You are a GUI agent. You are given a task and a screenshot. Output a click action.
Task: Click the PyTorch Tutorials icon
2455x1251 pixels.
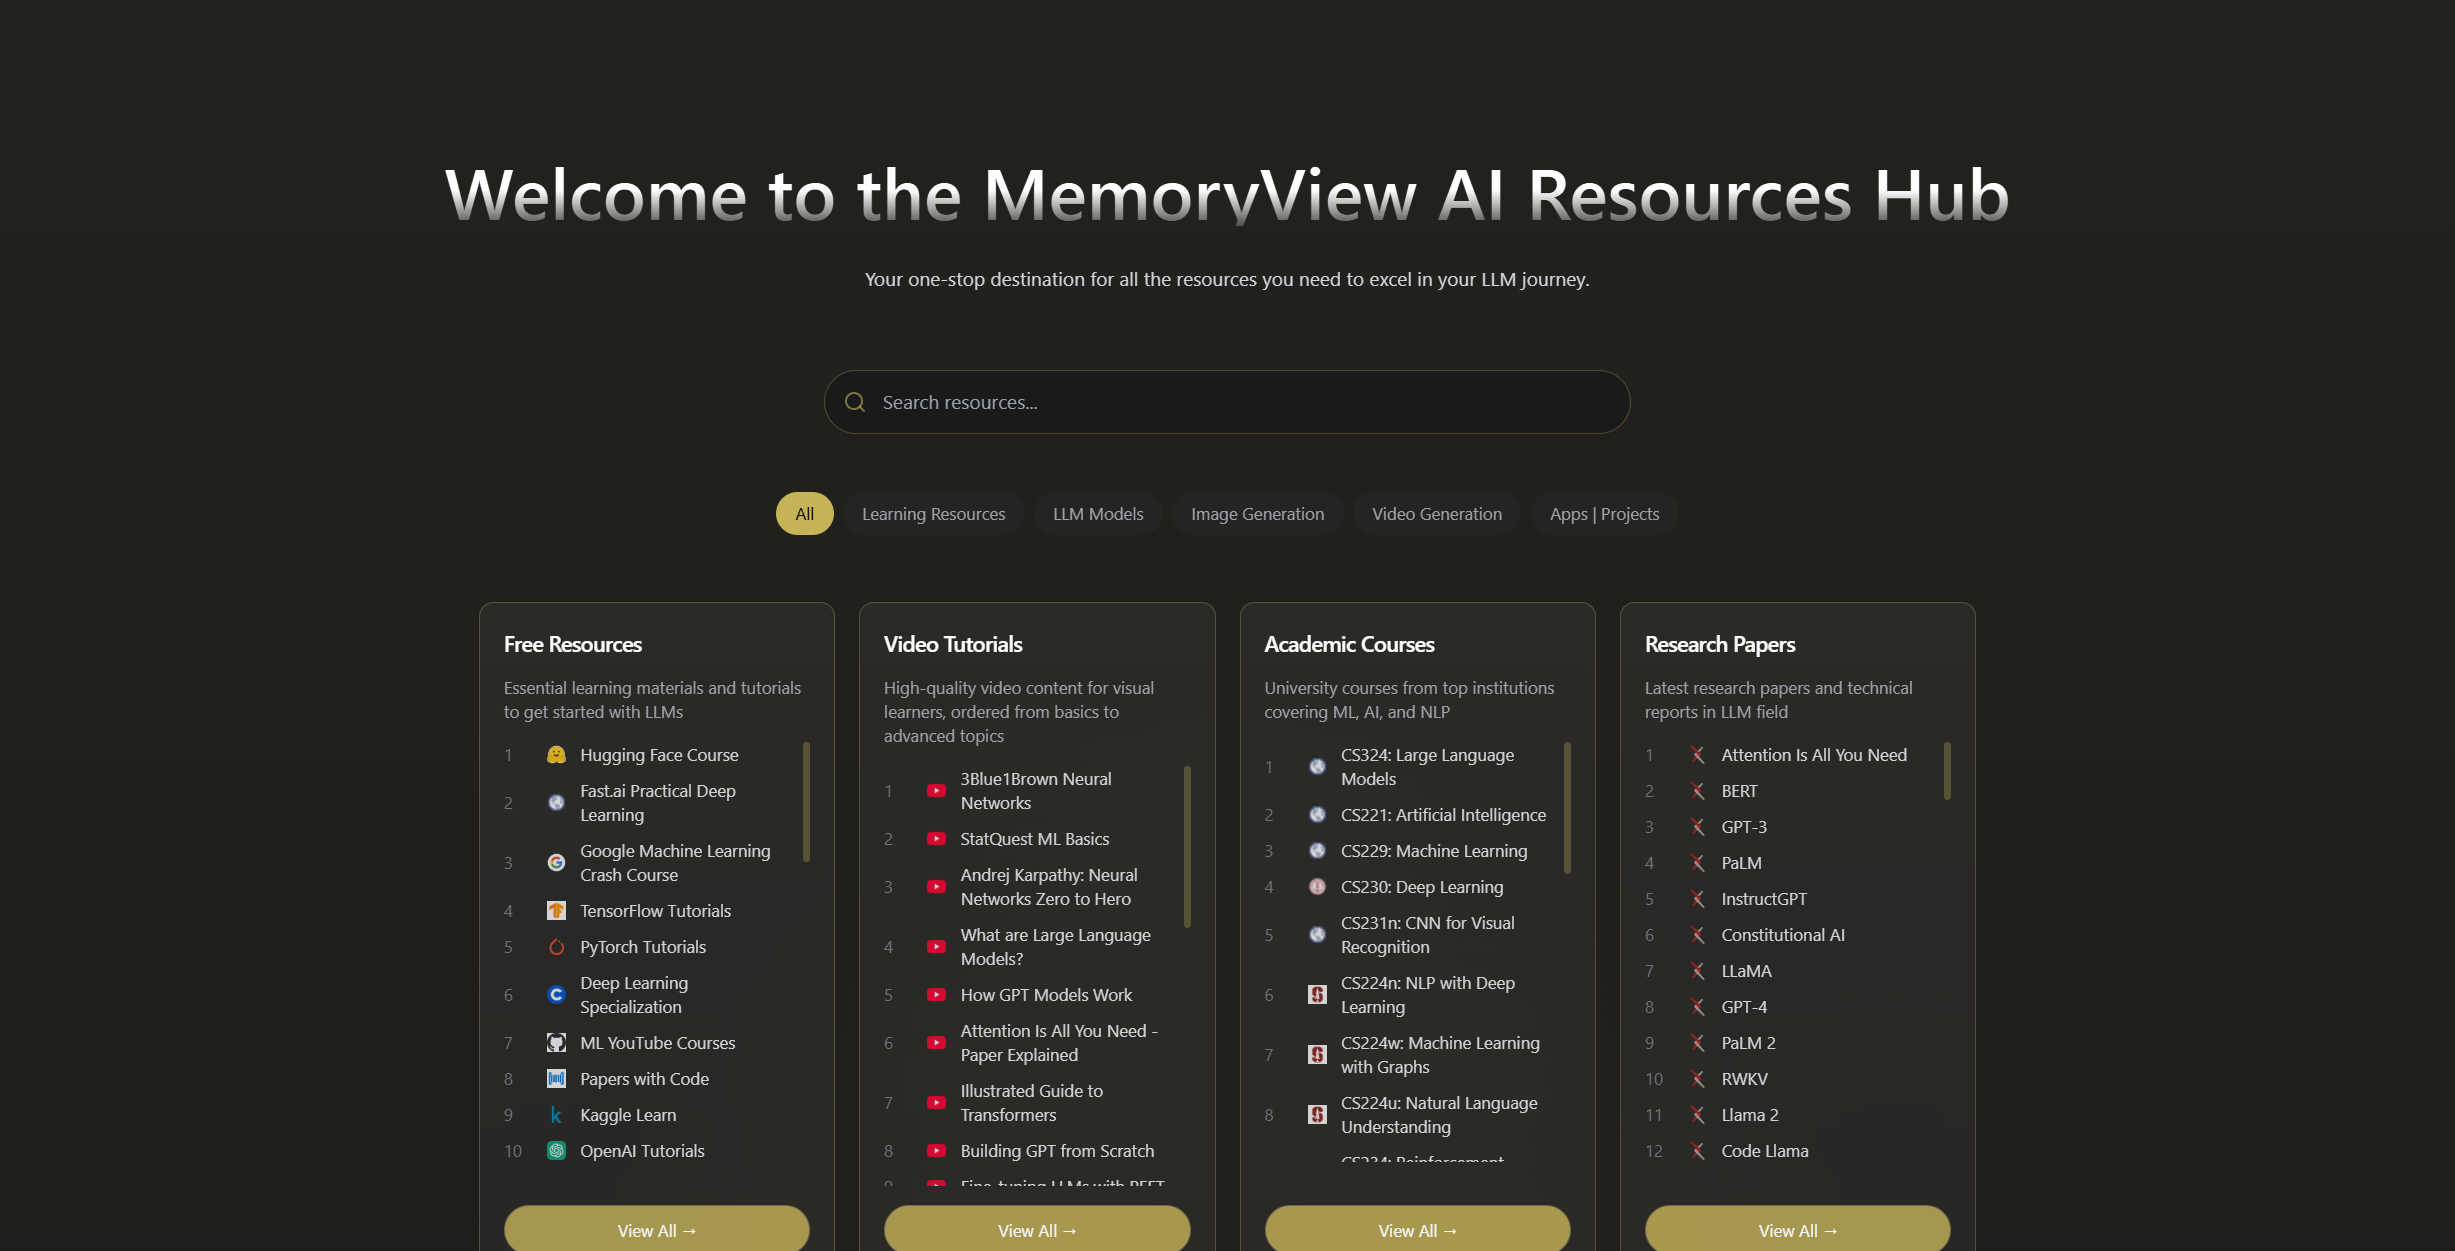(557, 946)
